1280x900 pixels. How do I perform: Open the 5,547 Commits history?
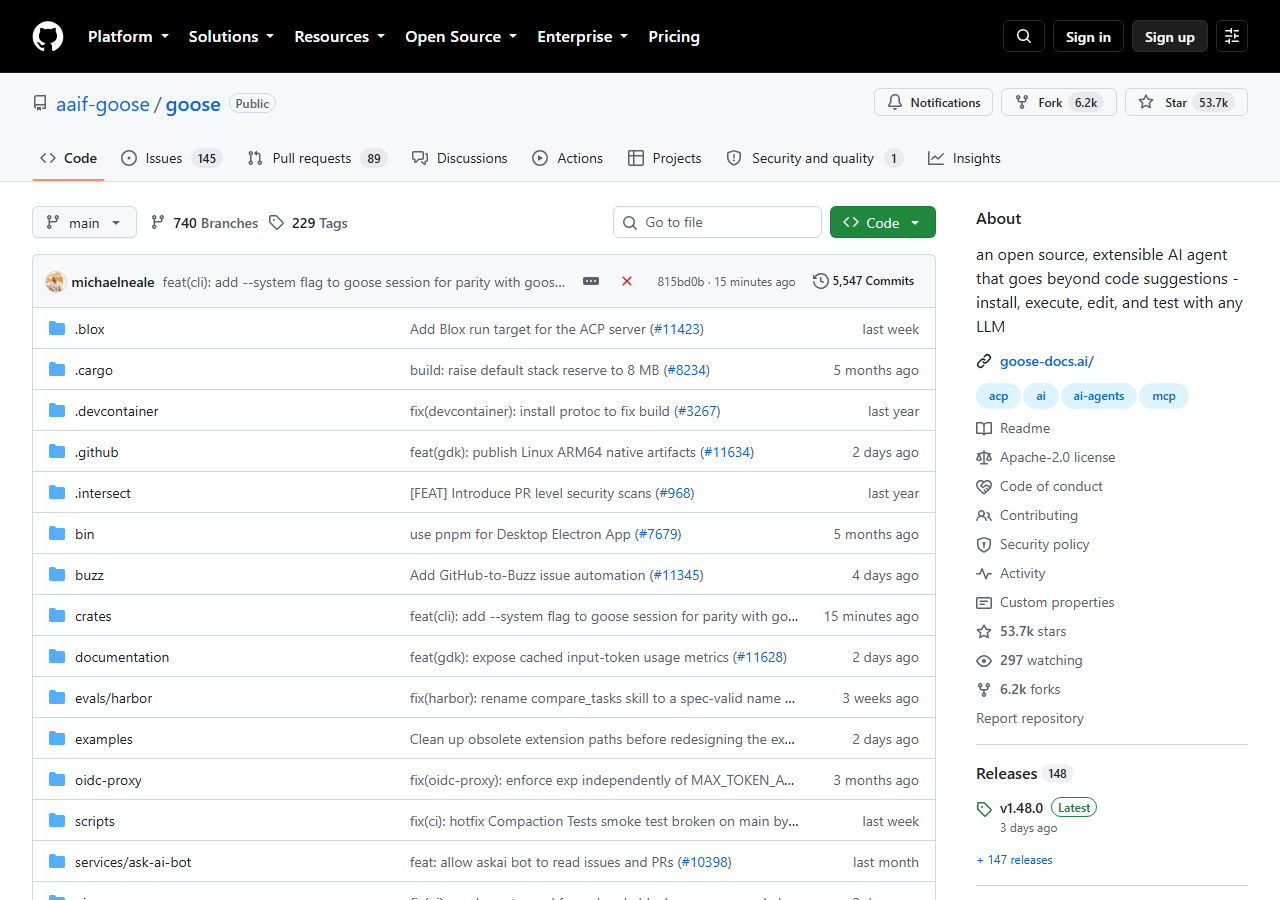point(864,281)
